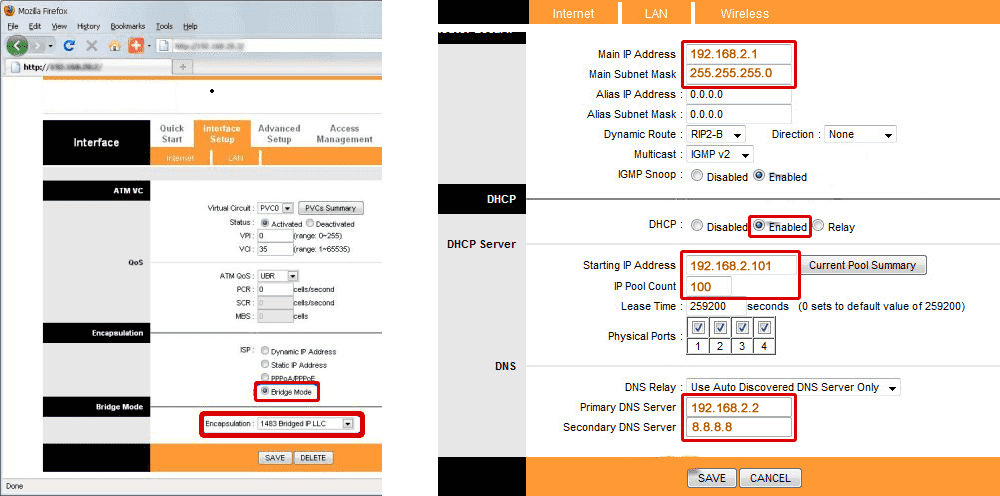Open the ATM QoS UBR dropdown
This screenshot has height=496, width=1000.
click(278, 276)
